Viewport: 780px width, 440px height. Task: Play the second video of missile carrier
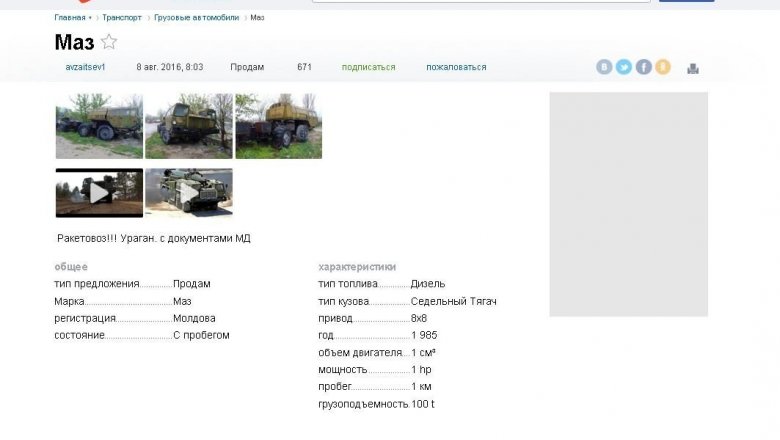pos(189,193)
